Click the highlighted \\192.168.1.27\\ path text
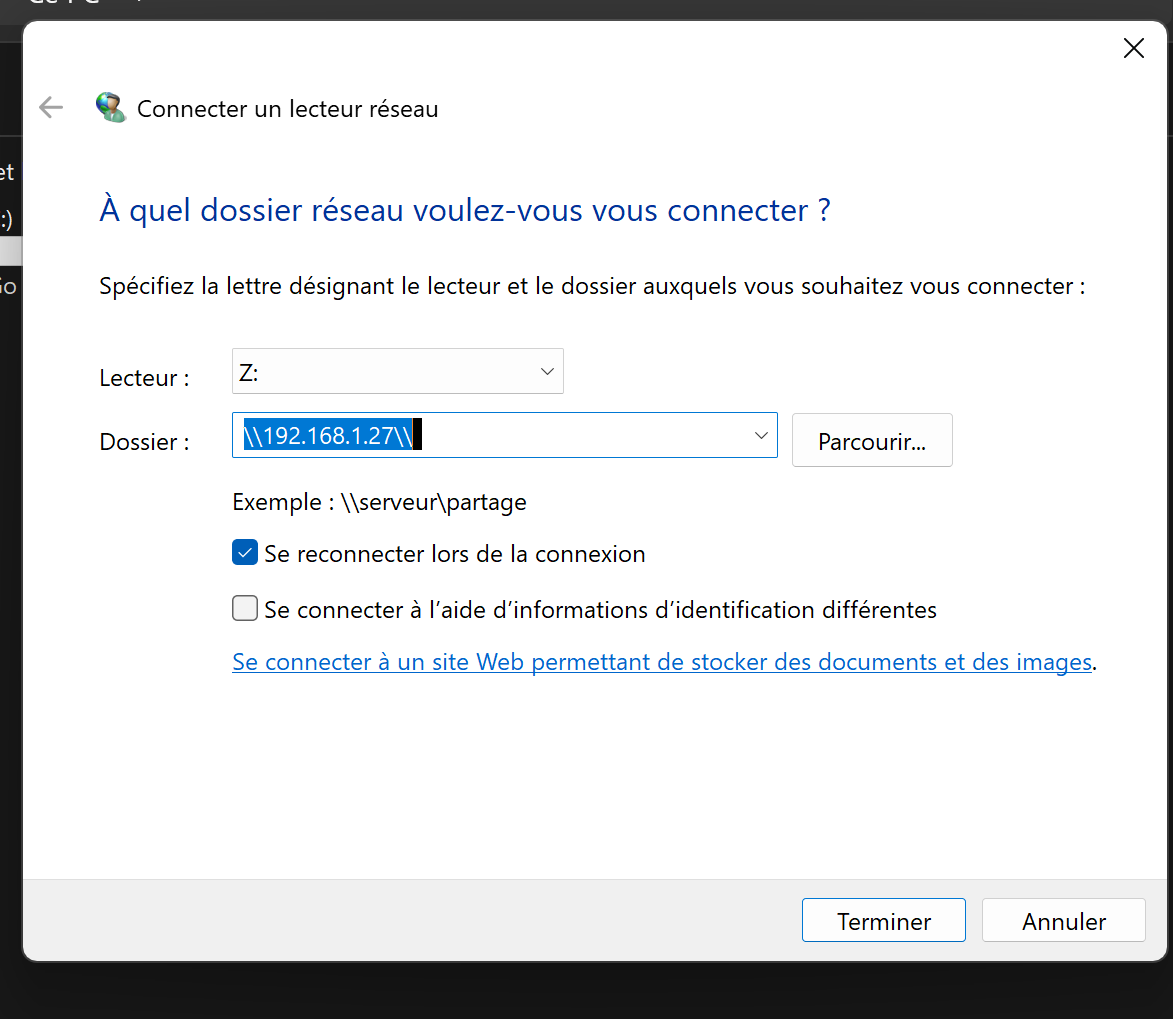This screenshot has width=1173, height=1019. tap(327, 436)
